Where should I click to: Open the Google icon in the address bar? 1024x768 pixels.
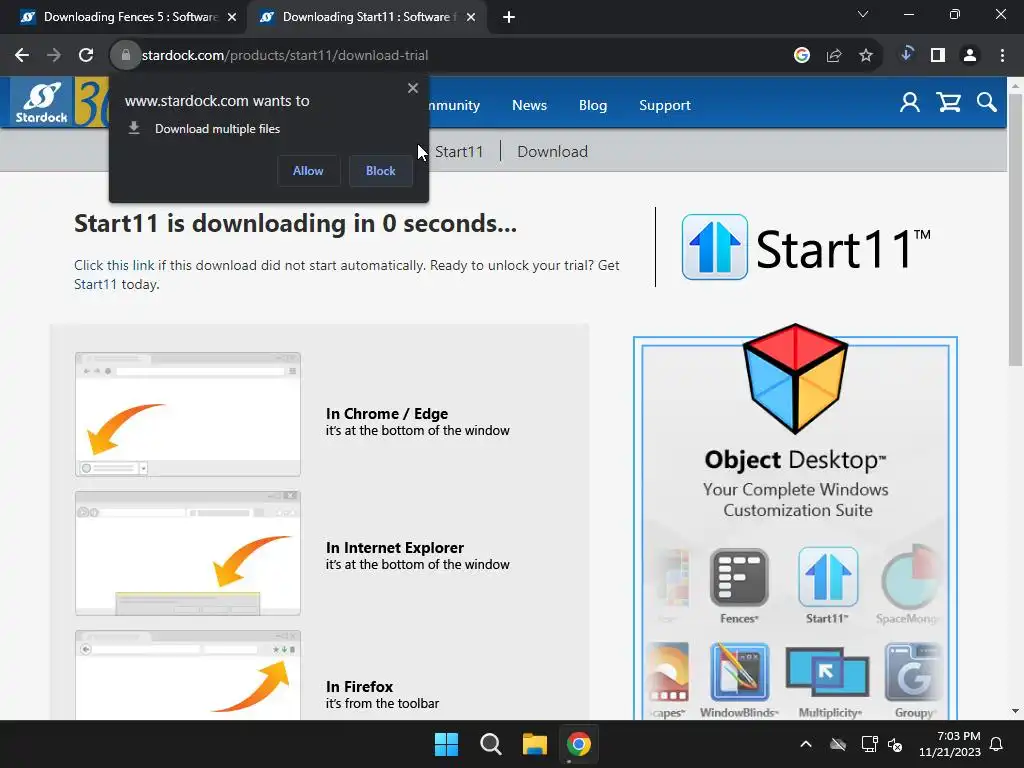pos(802,56)
